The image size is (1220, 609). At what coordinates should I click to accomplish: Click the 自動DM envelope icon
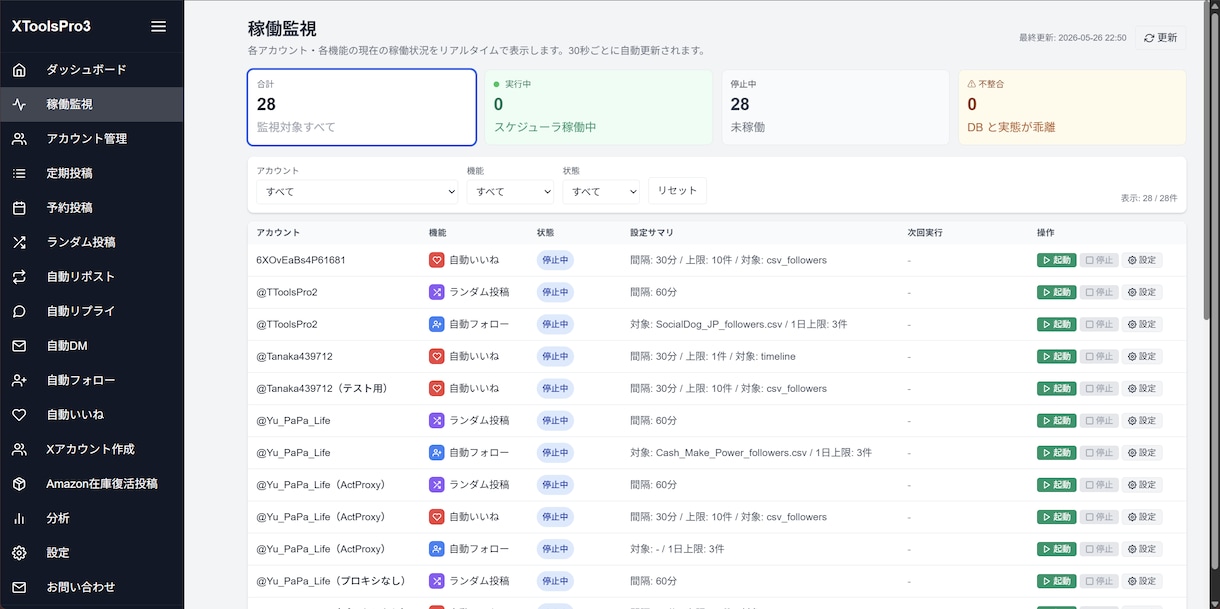click(x=19, y=346)
